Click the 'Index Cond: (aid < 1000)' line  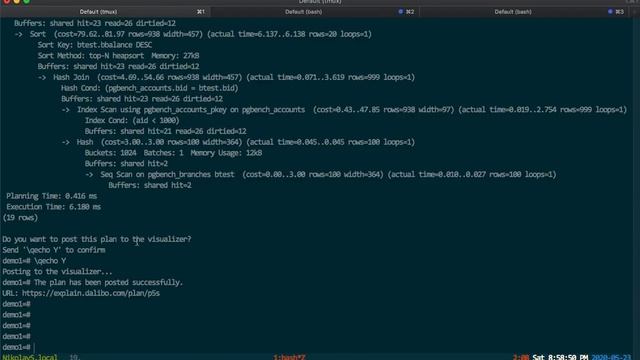[132, 120]
